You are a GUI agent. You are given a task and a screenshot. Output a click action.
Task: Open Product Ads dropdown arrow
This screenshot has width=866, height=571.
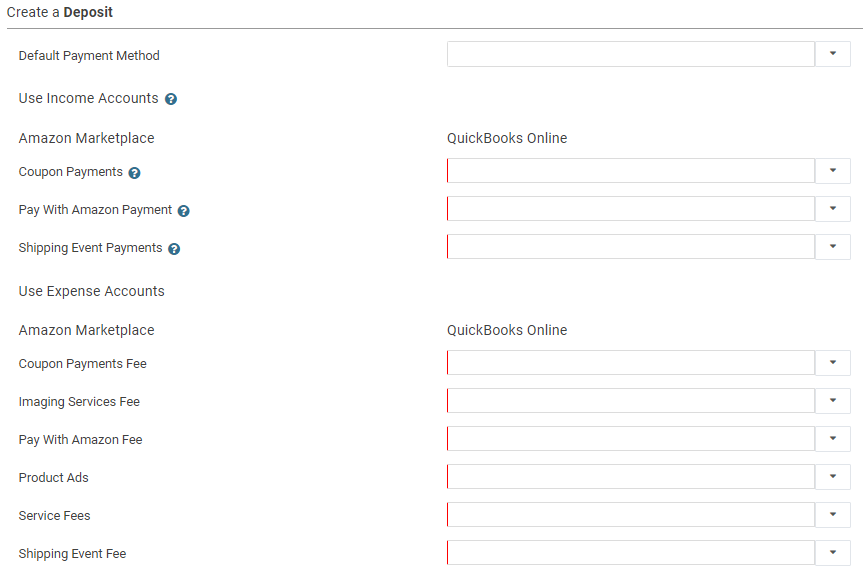(833, 477)
